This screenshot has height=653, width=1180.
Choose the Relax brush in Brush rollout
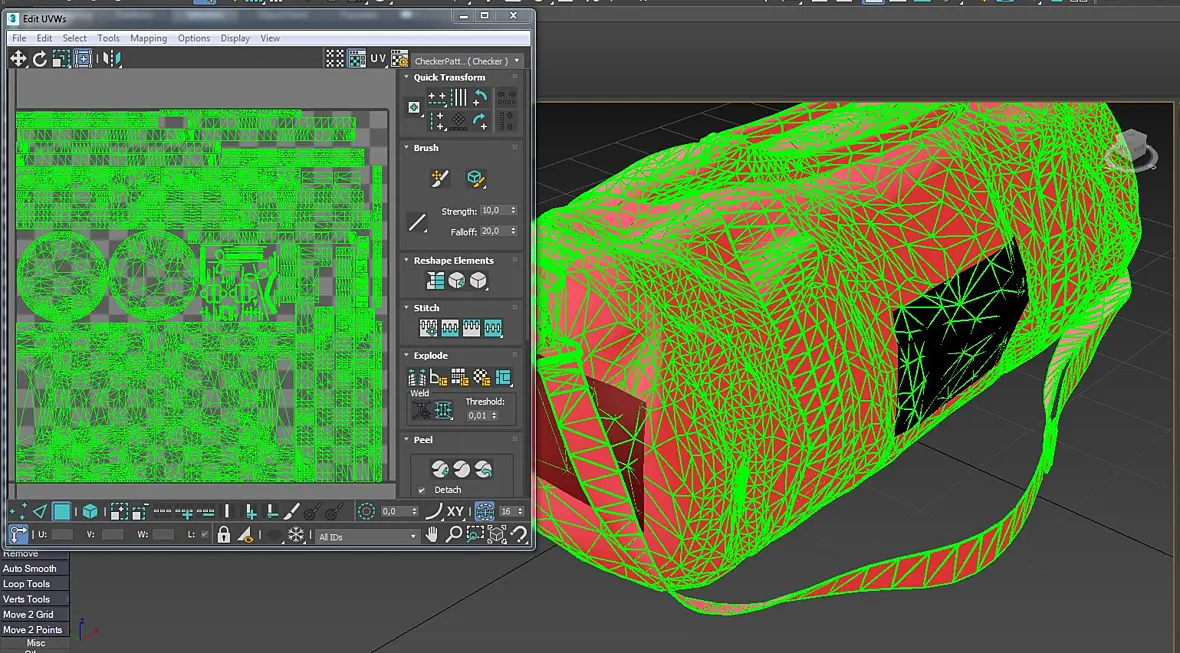click(x=475, y=178)
